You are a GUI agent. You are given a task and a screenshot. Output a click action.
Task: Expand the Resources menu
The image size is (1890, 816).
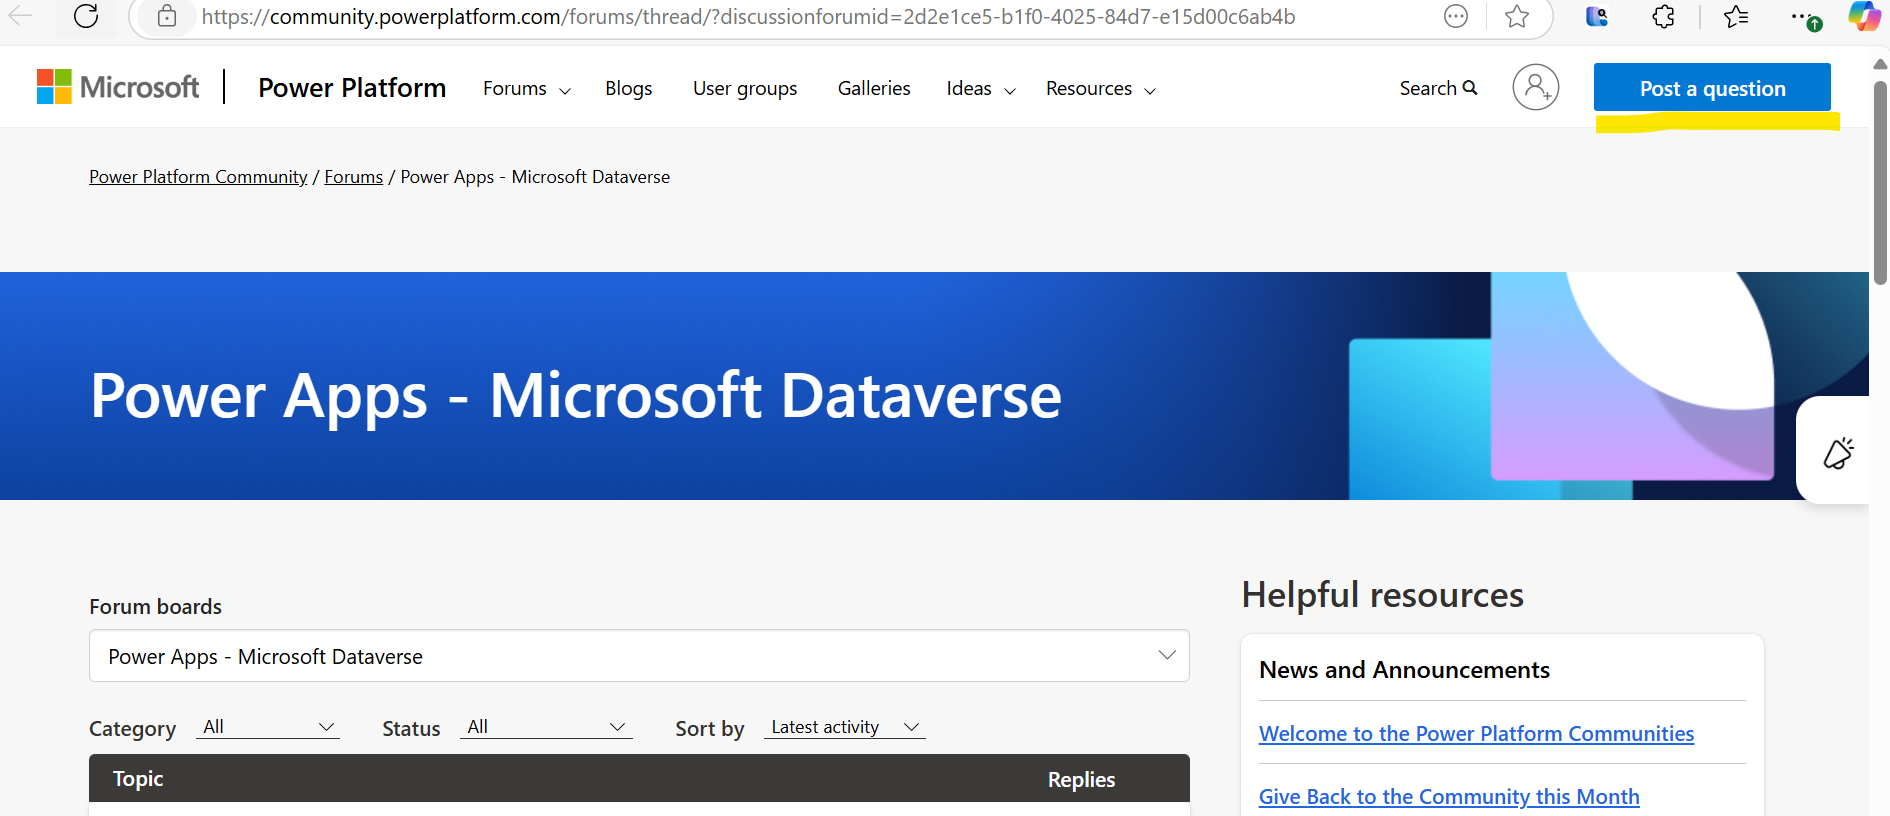pyautogui.click(x=1101, y=89)
